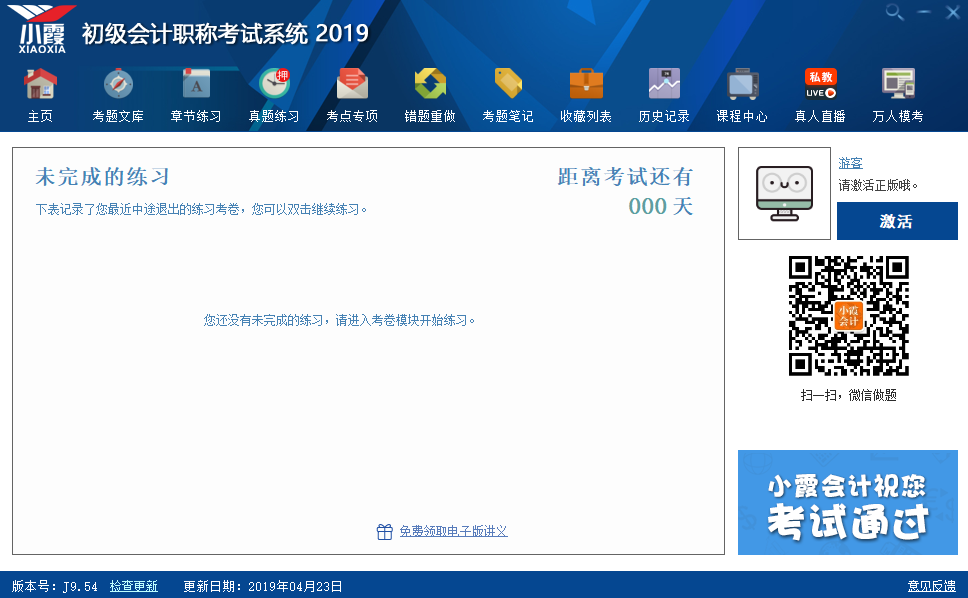Open the 历史记录 chart icon
This screenshot has width=968, height=598.
coord(664,84)
